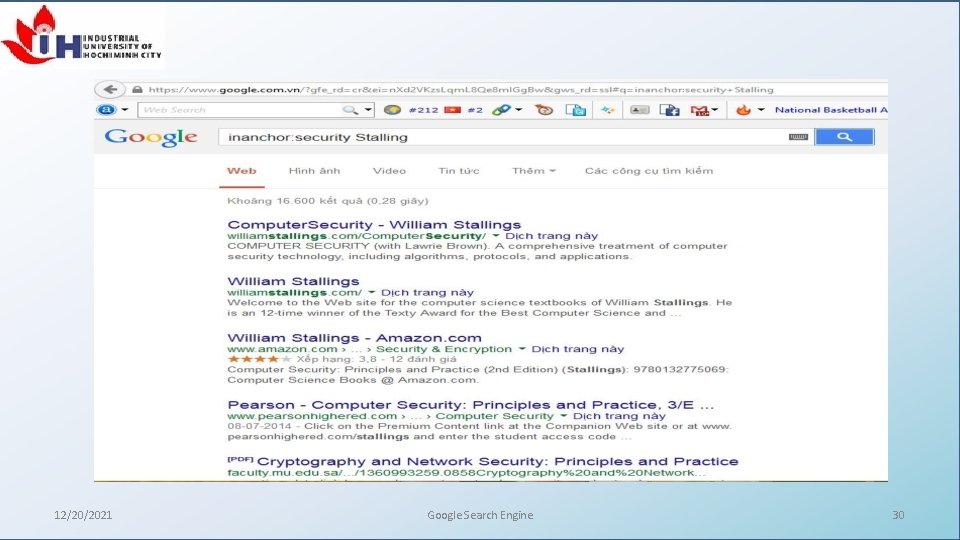
Task: Click the #2 Vietnam rank text
Action: click(x=475, y=110)
